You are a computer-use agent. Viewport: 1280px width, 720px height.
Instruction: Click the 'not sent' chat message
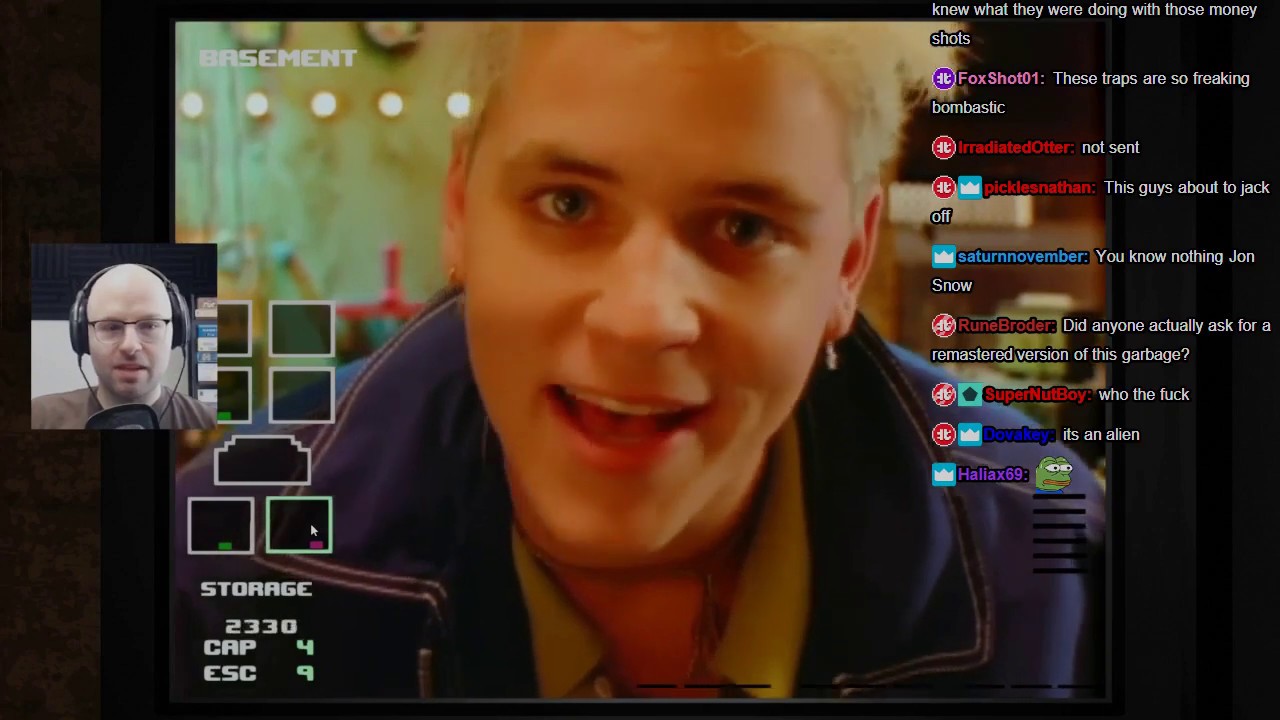[x=1110, y=147]
